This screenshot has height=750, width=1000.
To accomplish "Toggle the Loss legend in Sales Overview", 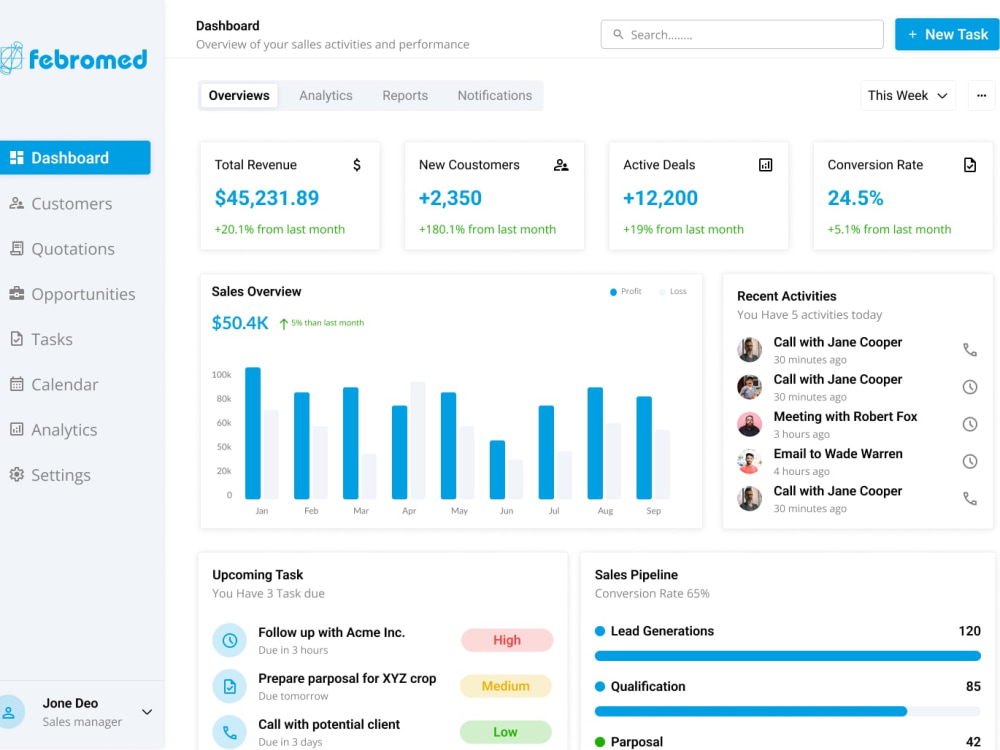I will [673, 291].
